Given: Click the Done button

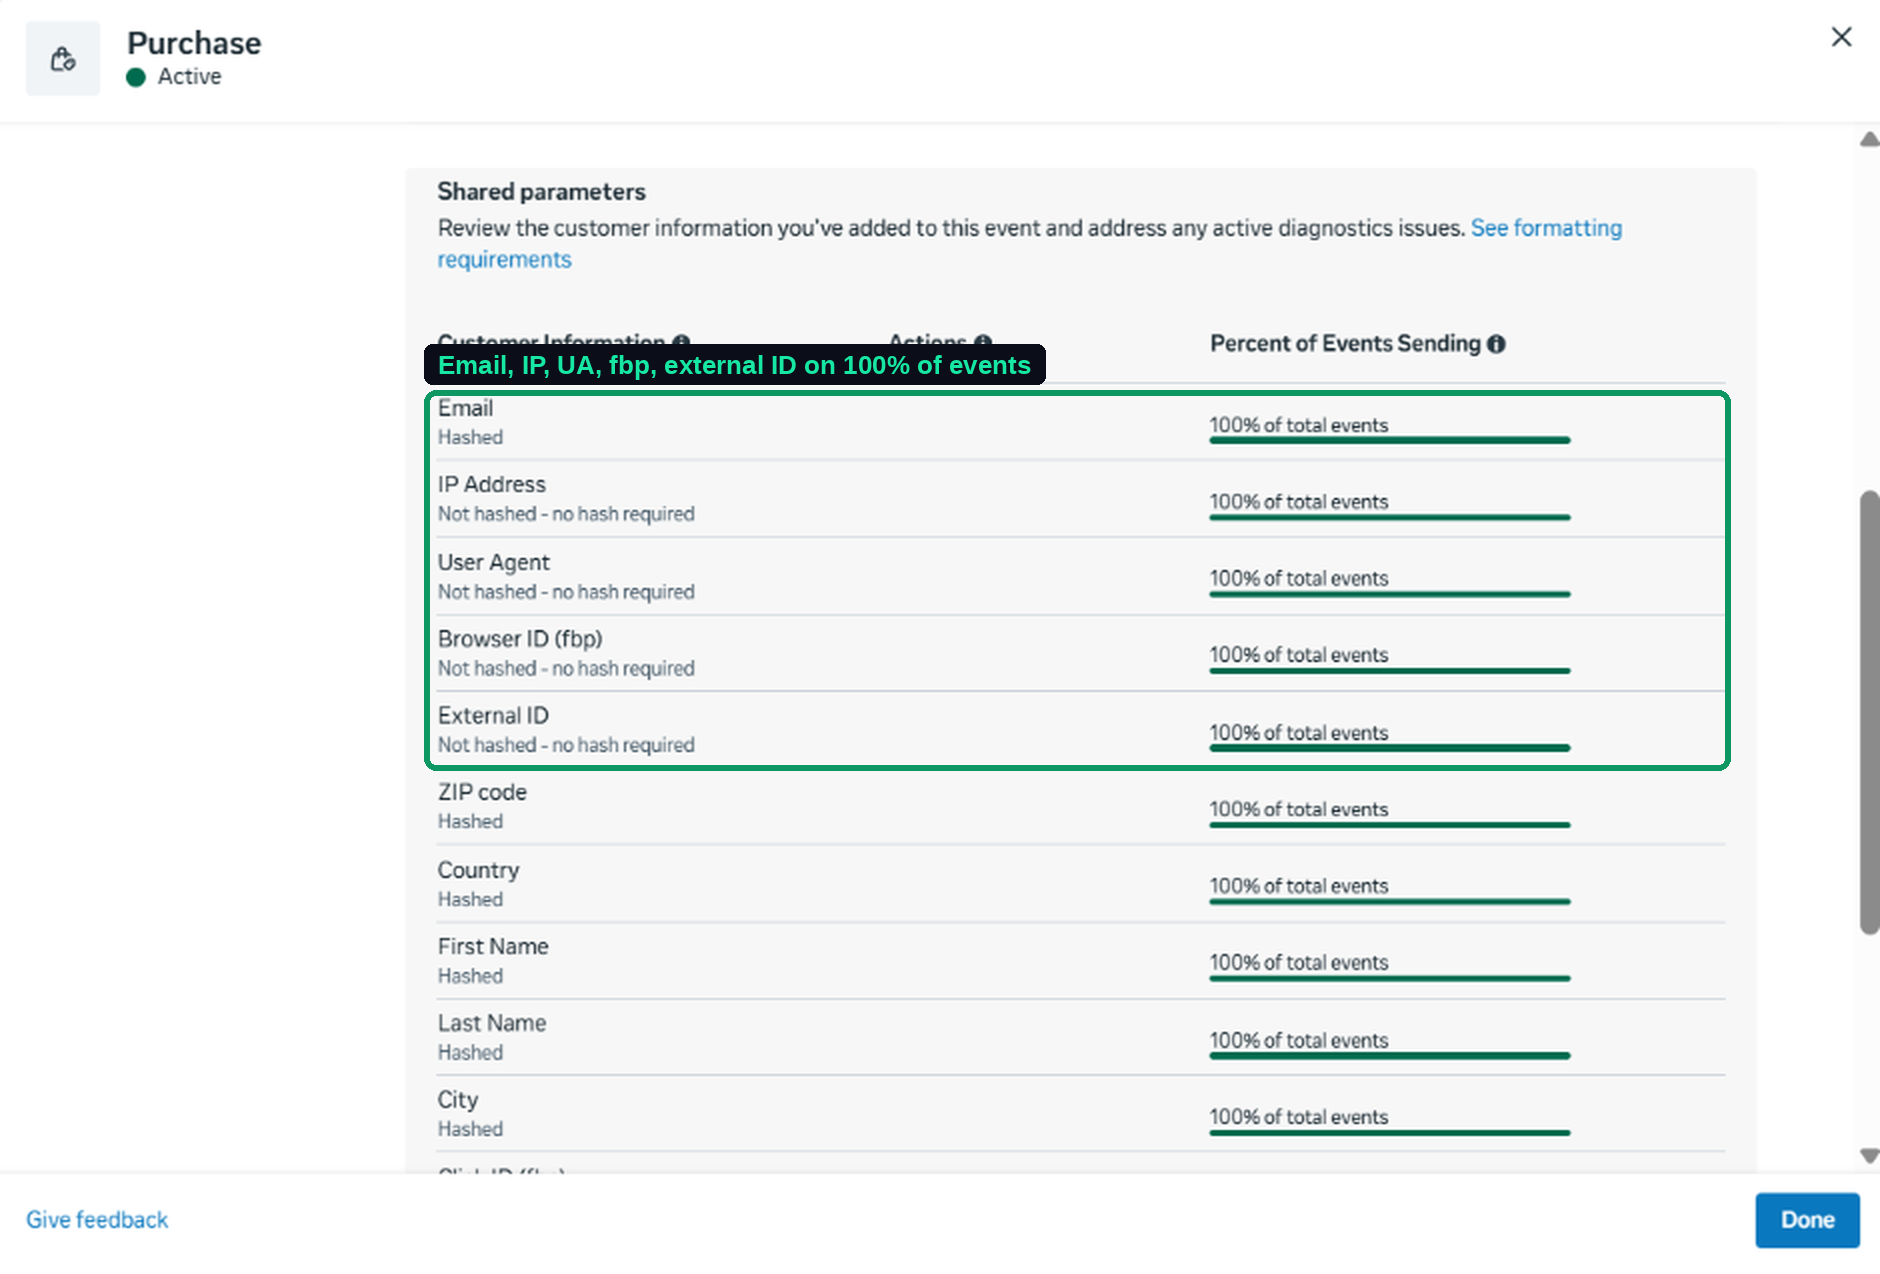Looking at the screenshot, I should pyautogui.click(x=1807, y=1220).
